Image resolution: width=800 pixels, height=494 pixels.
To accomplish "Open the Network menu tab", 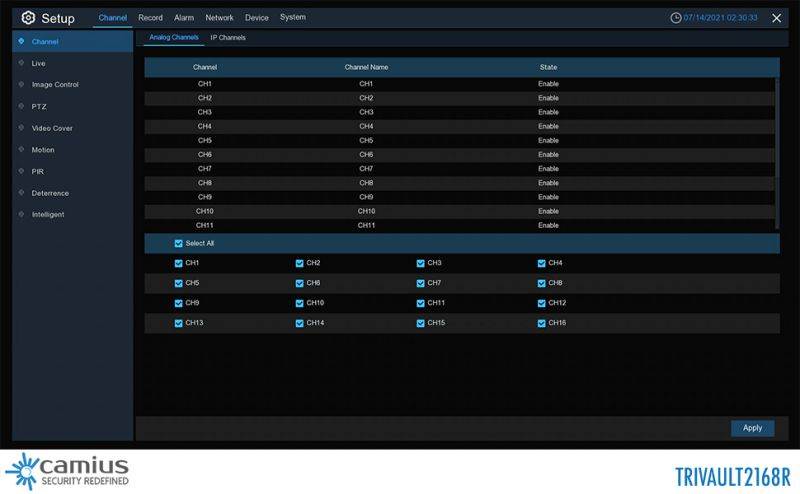I will (x=219, y=18).
